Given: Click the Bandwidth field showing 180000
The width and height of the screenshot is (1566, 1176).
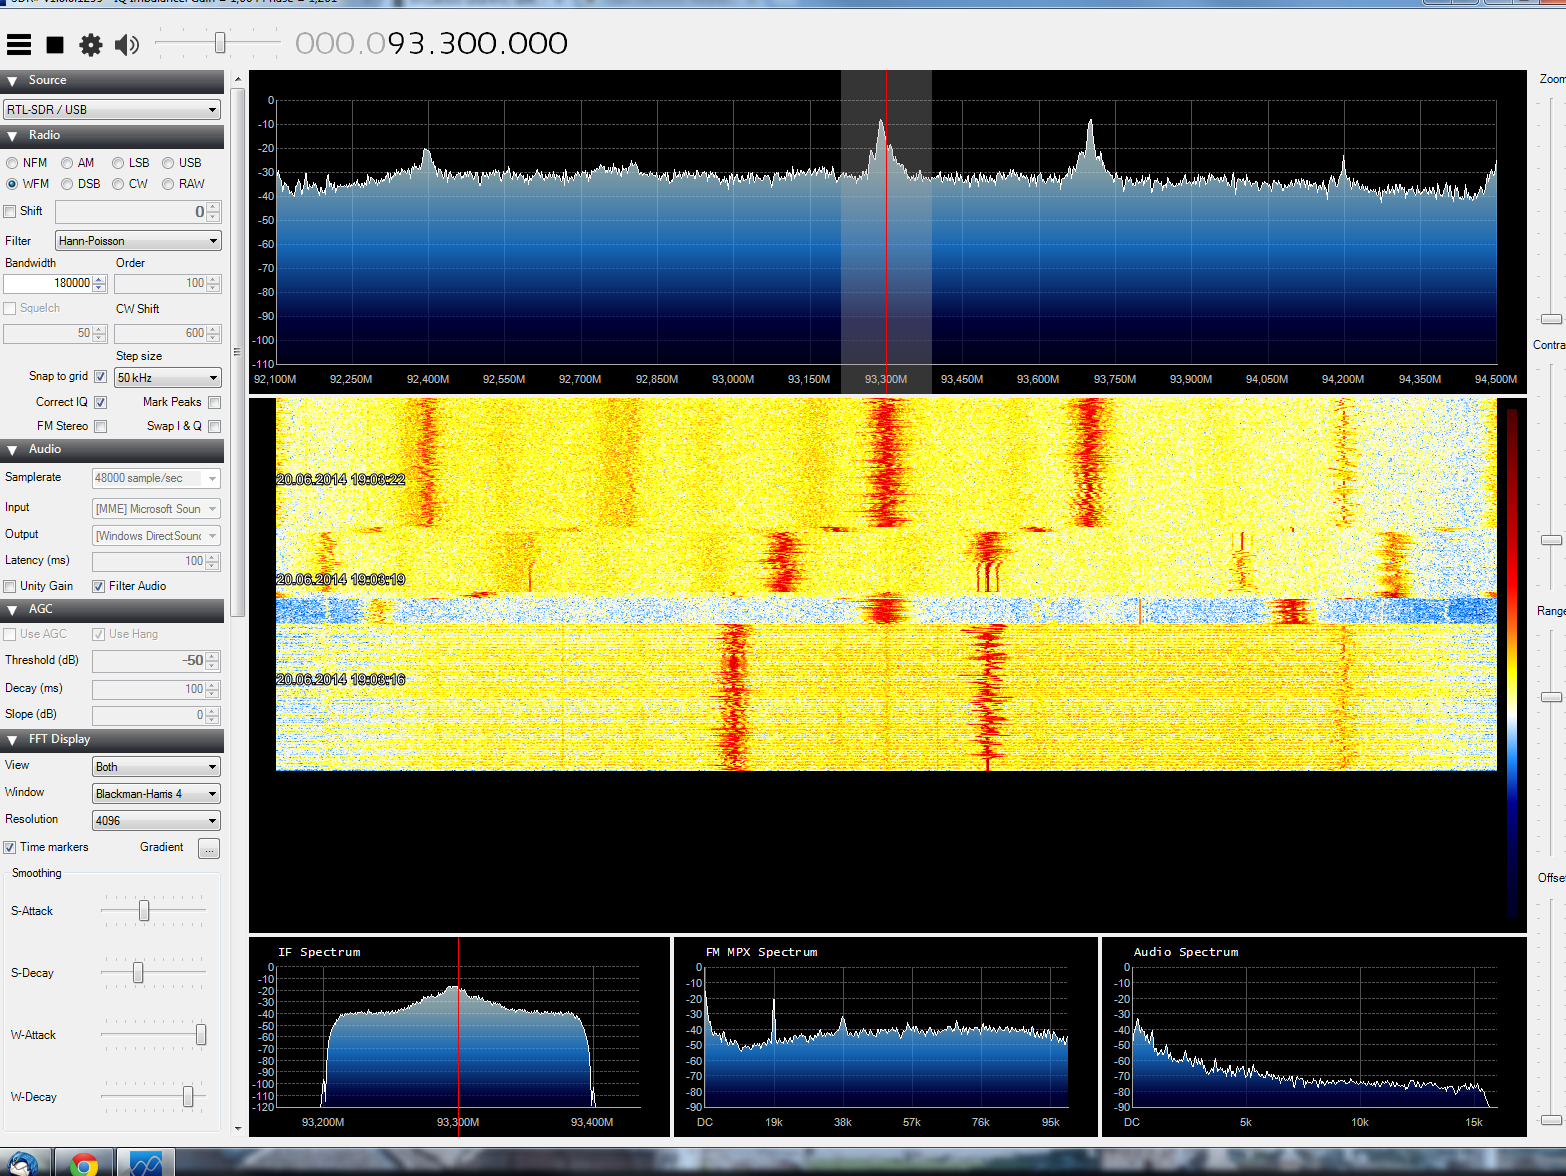Looking at the screenshot, I should click(48, 284).
